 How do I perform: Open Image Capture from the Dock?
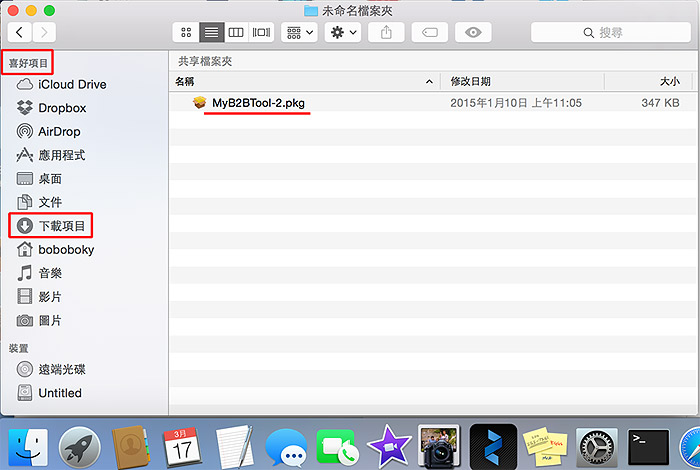coord(439,447)
